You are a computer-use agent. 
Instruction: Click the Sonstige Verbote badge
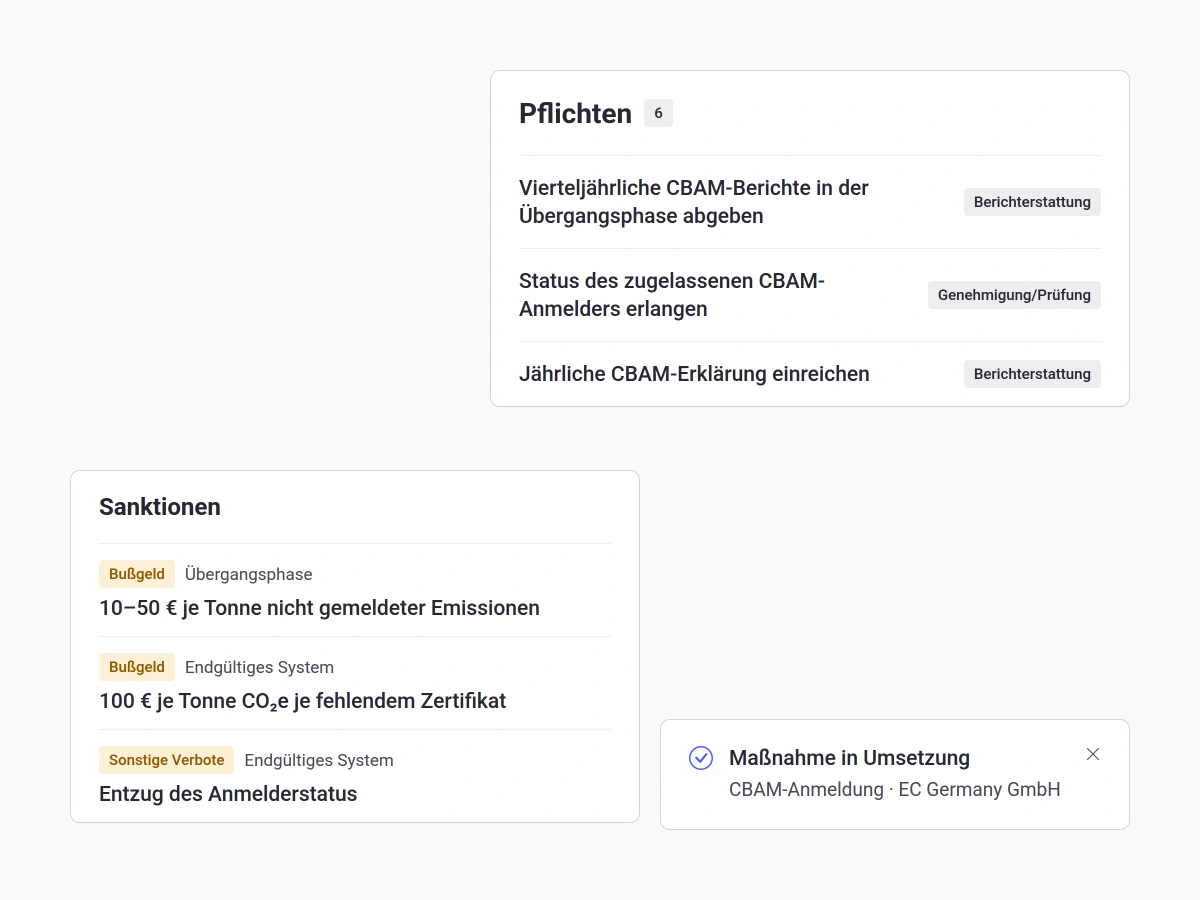(166, 760)
